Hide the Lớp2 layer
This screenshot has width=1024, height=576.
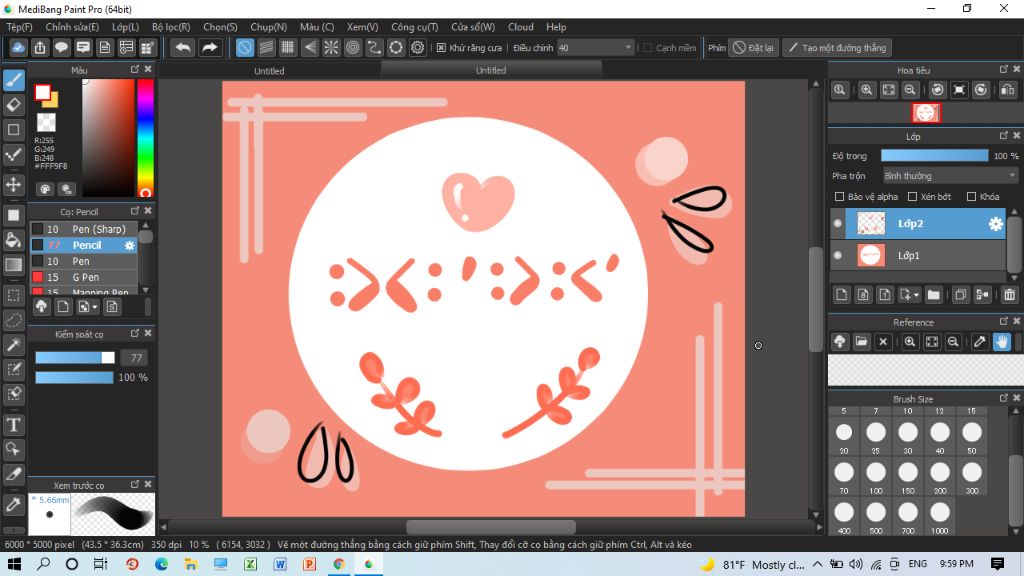[x=838, y=224]
